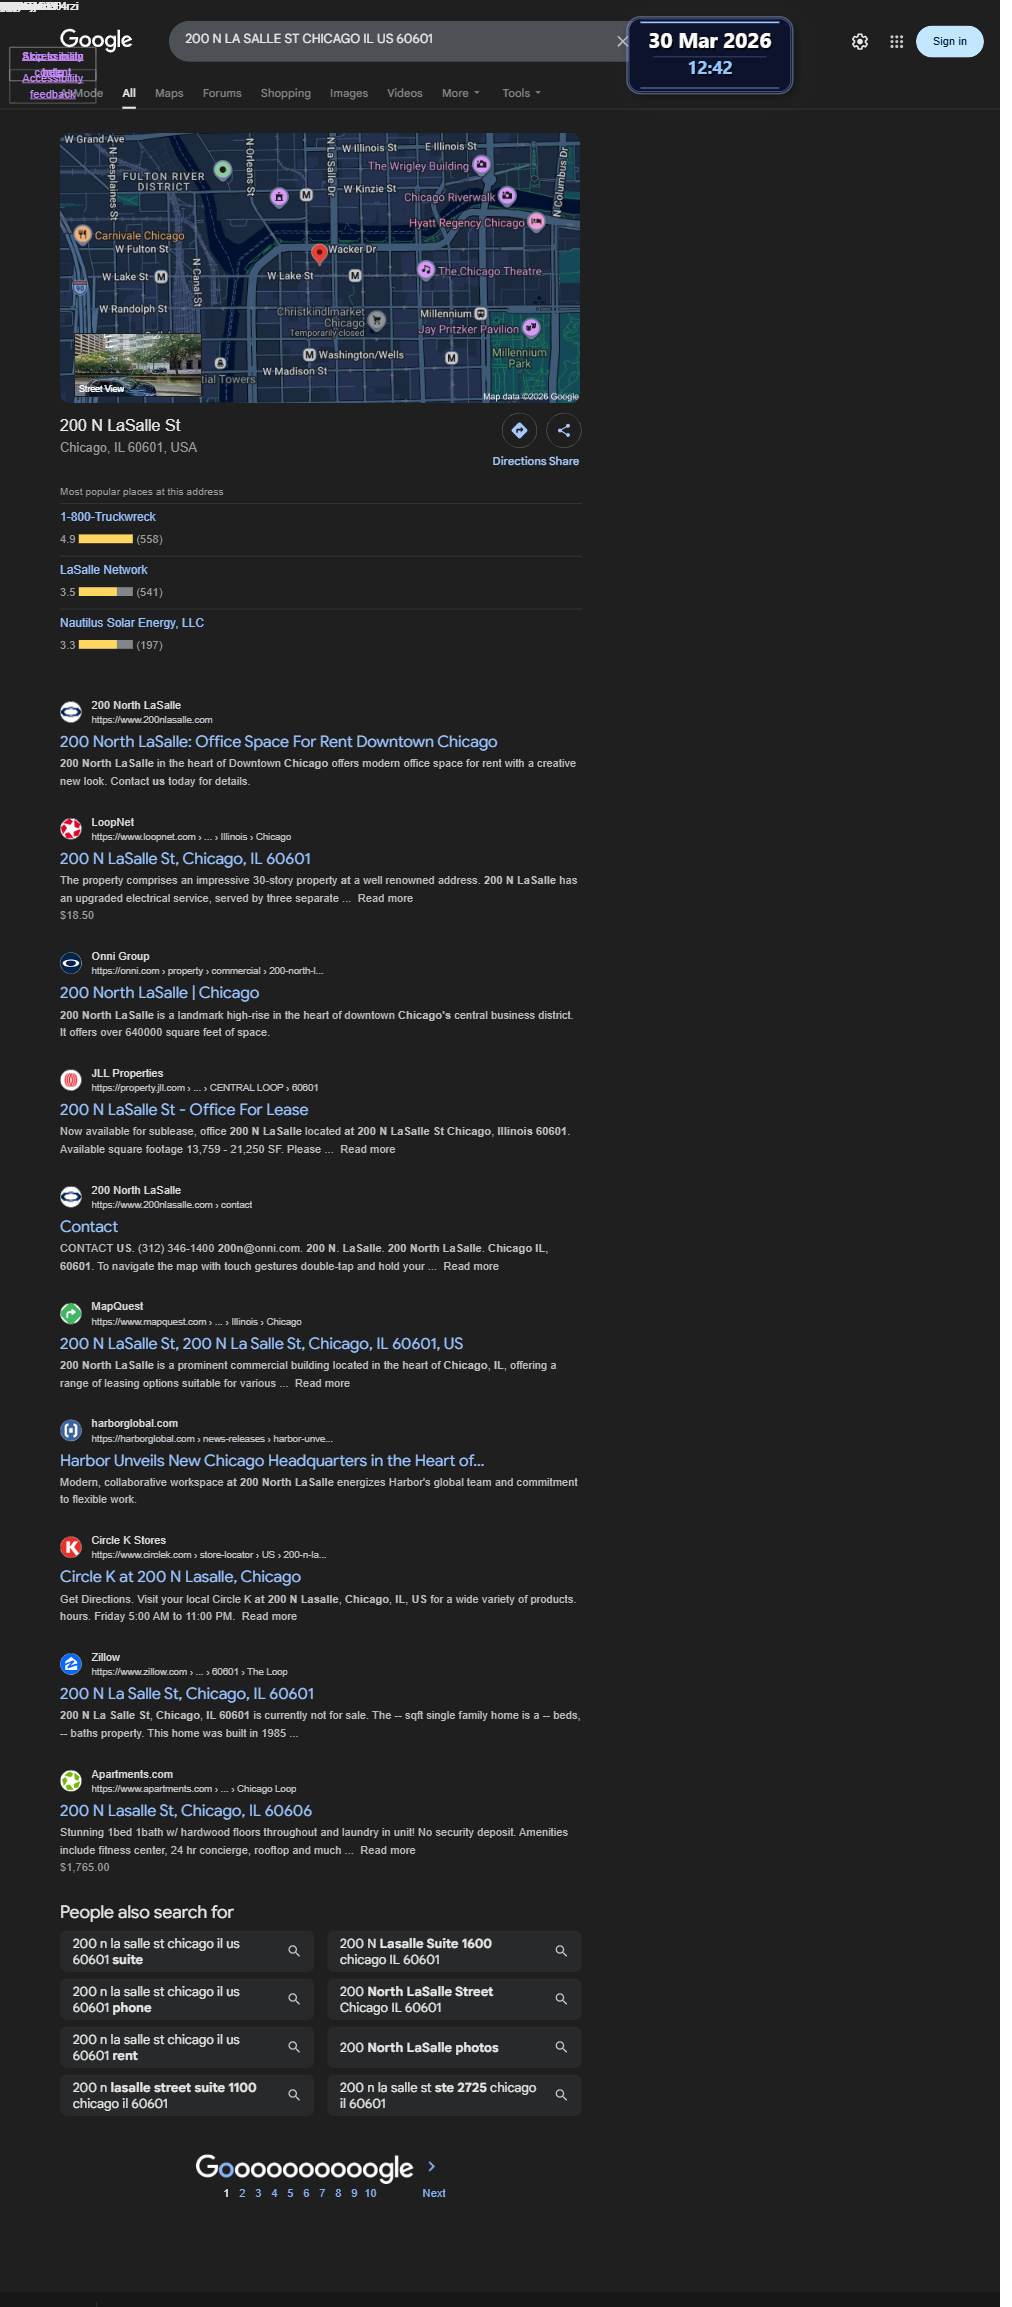The width and height of the screenshot is (1012, 2307).
Task: Open Circle K at 200 N Lasalle result
Action: coord(180,1577)
